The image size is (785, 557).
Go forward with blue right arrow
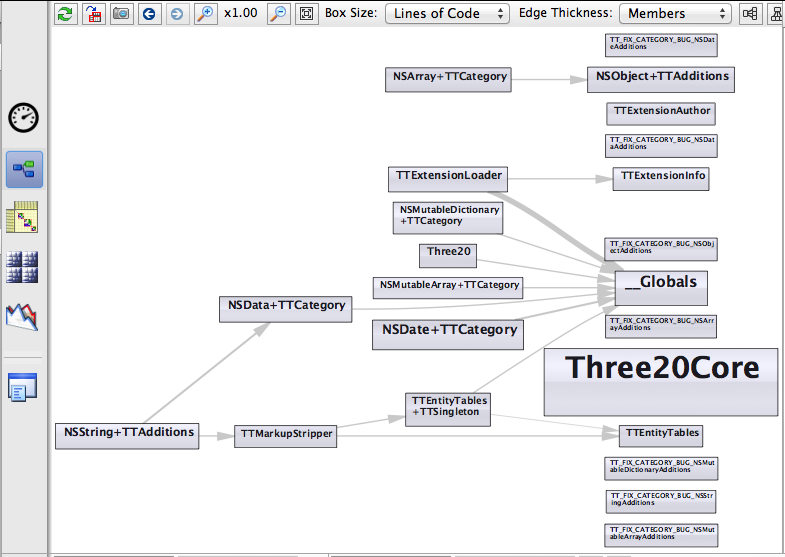(177, 14)
